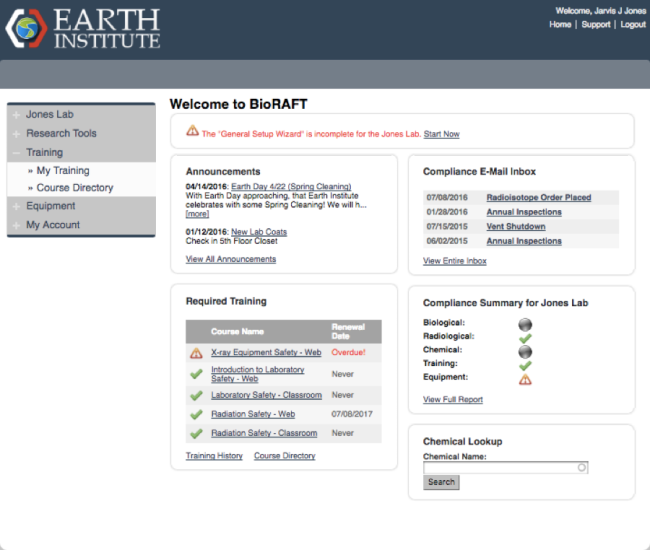Viewport: 650px width, 550px height.
Task: Click the warning icon beside General Setup Wizard
Action: click(192, 131)
